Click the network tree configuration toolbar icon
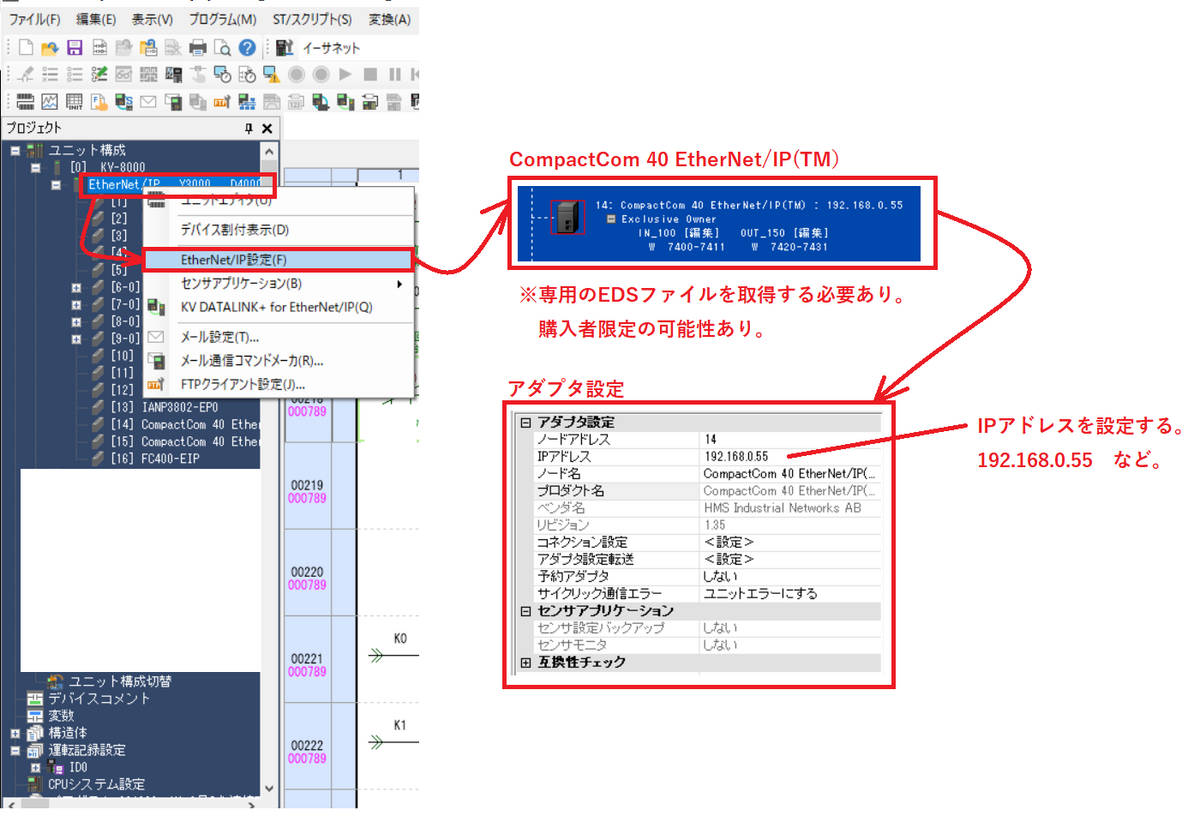The image size is (1200, 816). coord(247,101)
